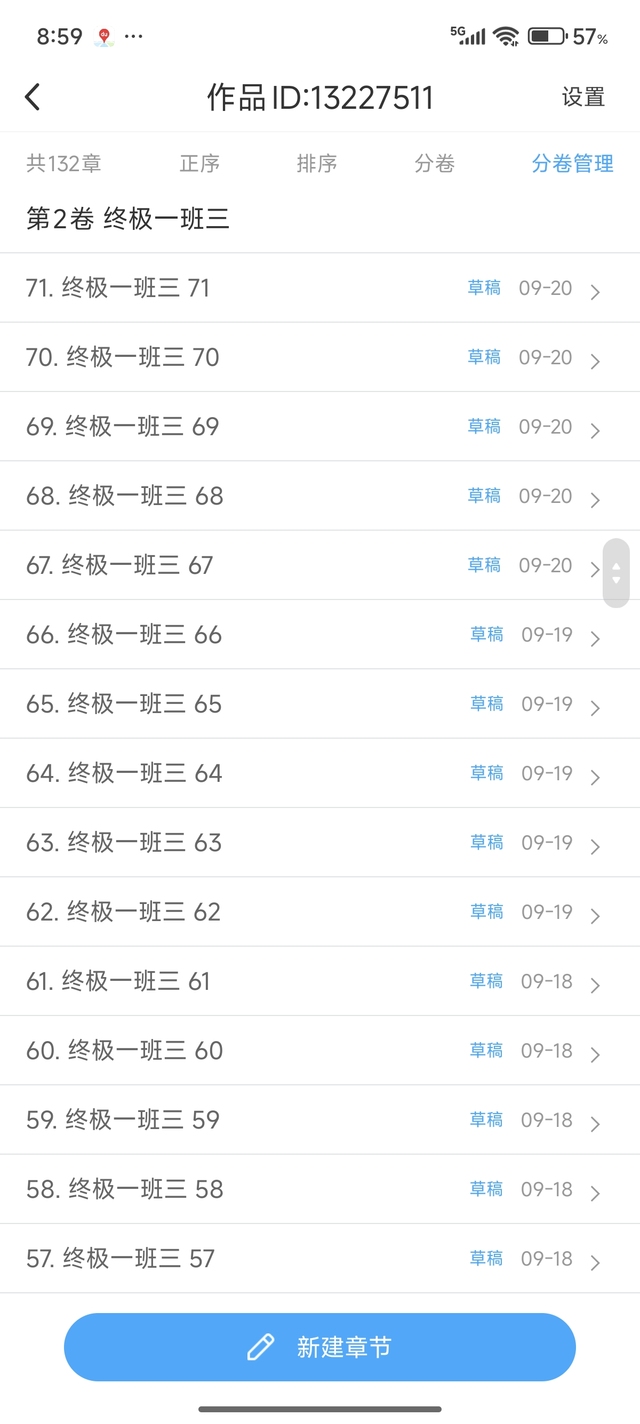Tap the battery icon in status bar
640x1424 pixels.
pos(546,36)
